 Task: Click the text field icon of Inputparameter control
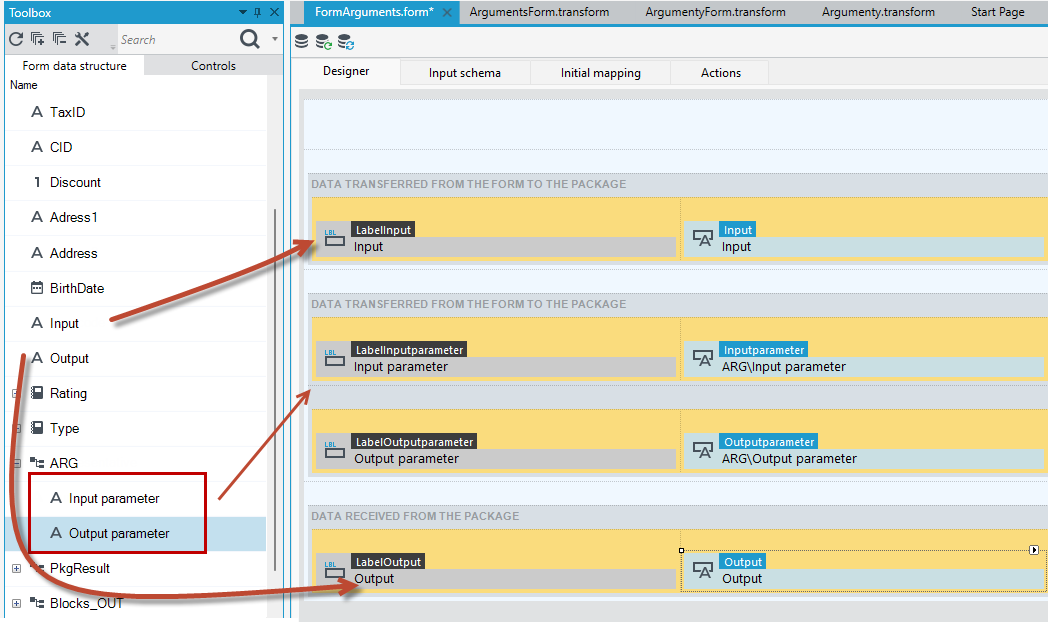pos(702,358)
